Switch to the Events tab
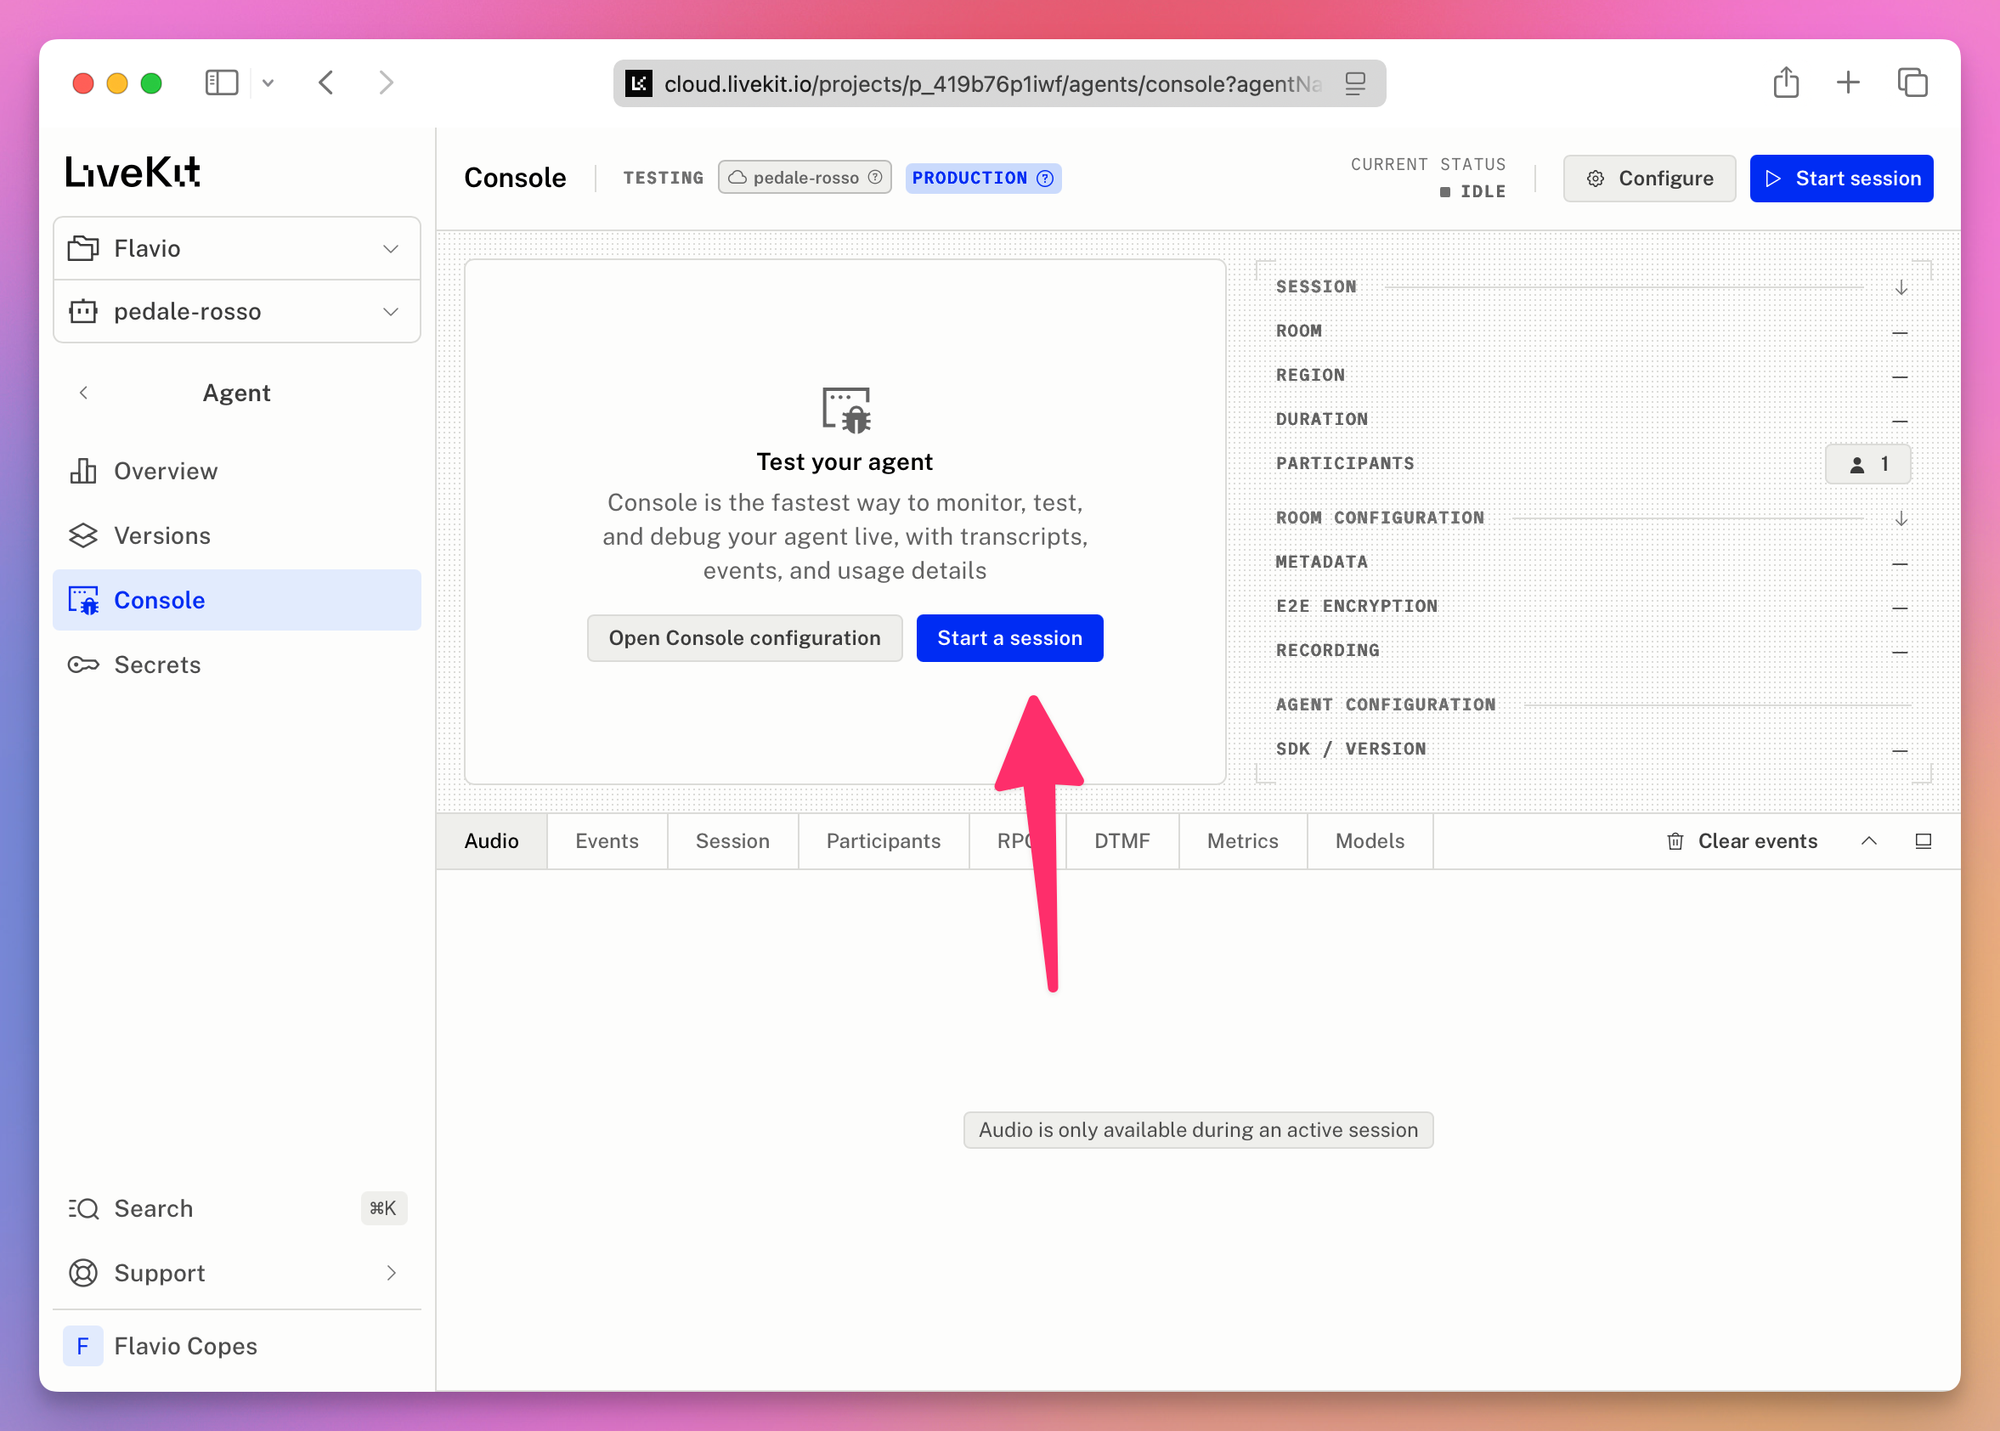This screenshot has height=1431, width=2000. [x=607, y=841]
